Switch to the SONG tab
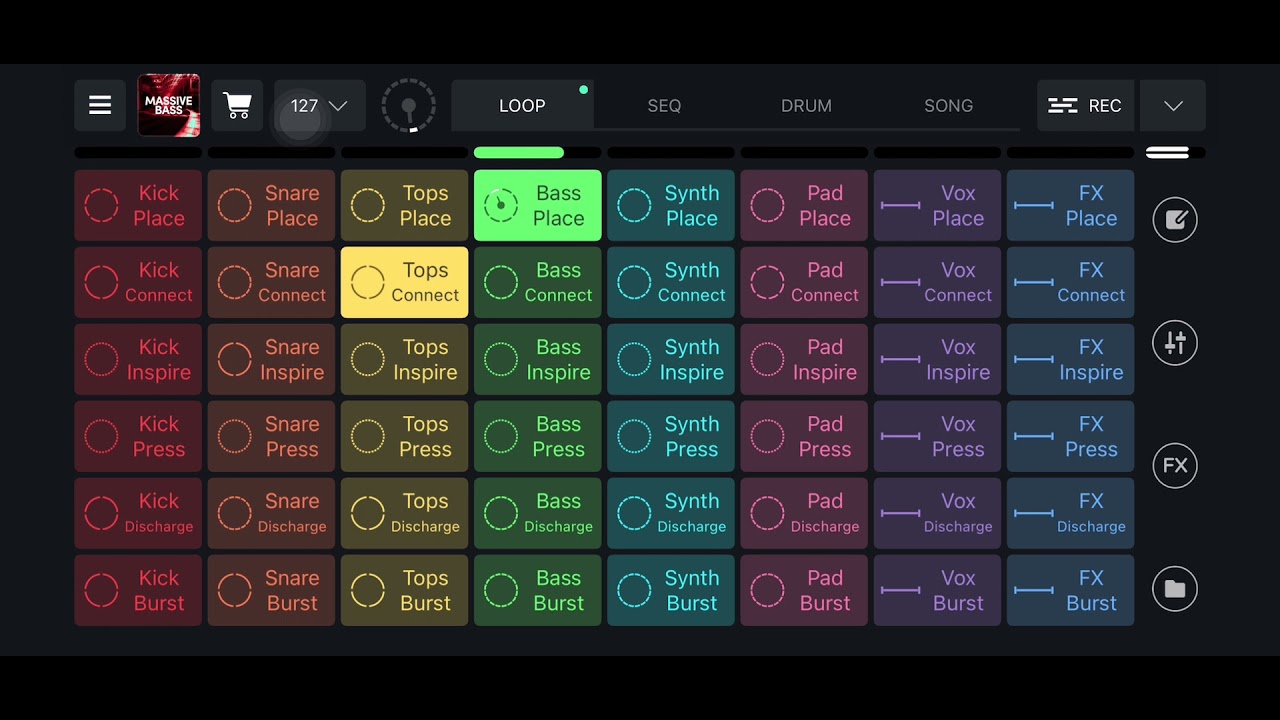Screen dimensions: 1280x720 (x=948, y=105)
